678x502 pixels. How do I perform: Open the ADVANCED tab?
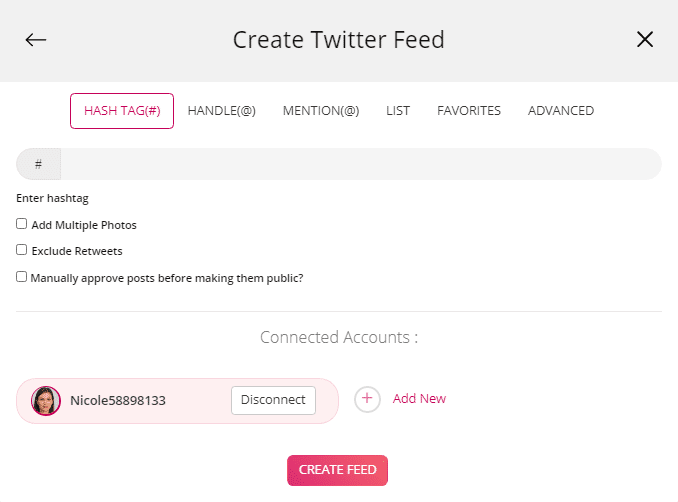click(561, 111)
